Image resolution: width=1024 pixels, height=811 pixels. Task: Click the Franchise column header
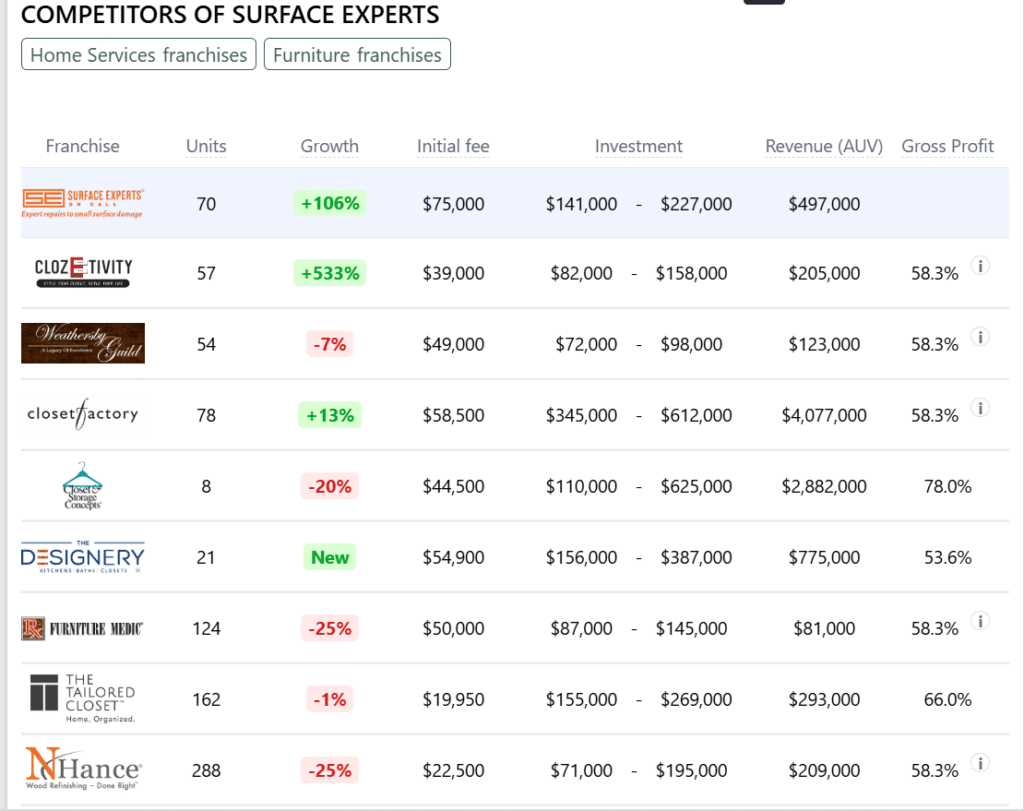pos(83,146)
